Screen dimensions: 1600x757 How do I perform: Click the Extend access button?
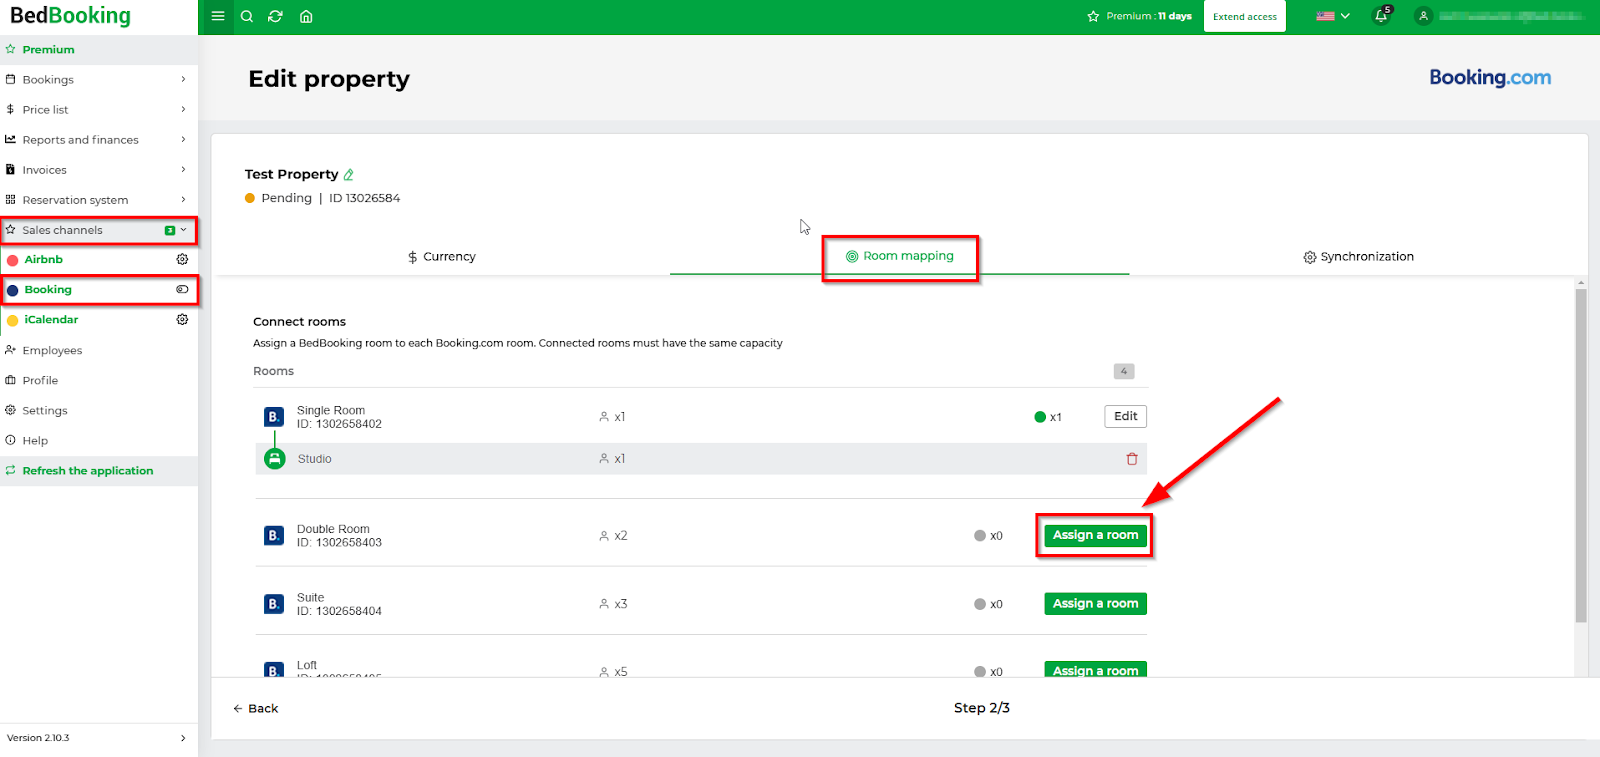1245,16
